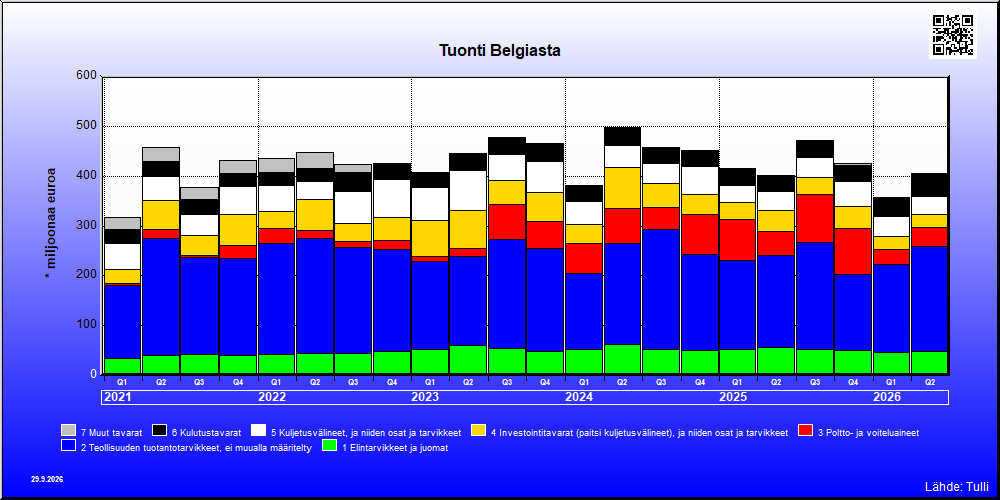Click the y-axis value 200
Image resolution: width=1000 pixels, height=500 pixels.
87,275
